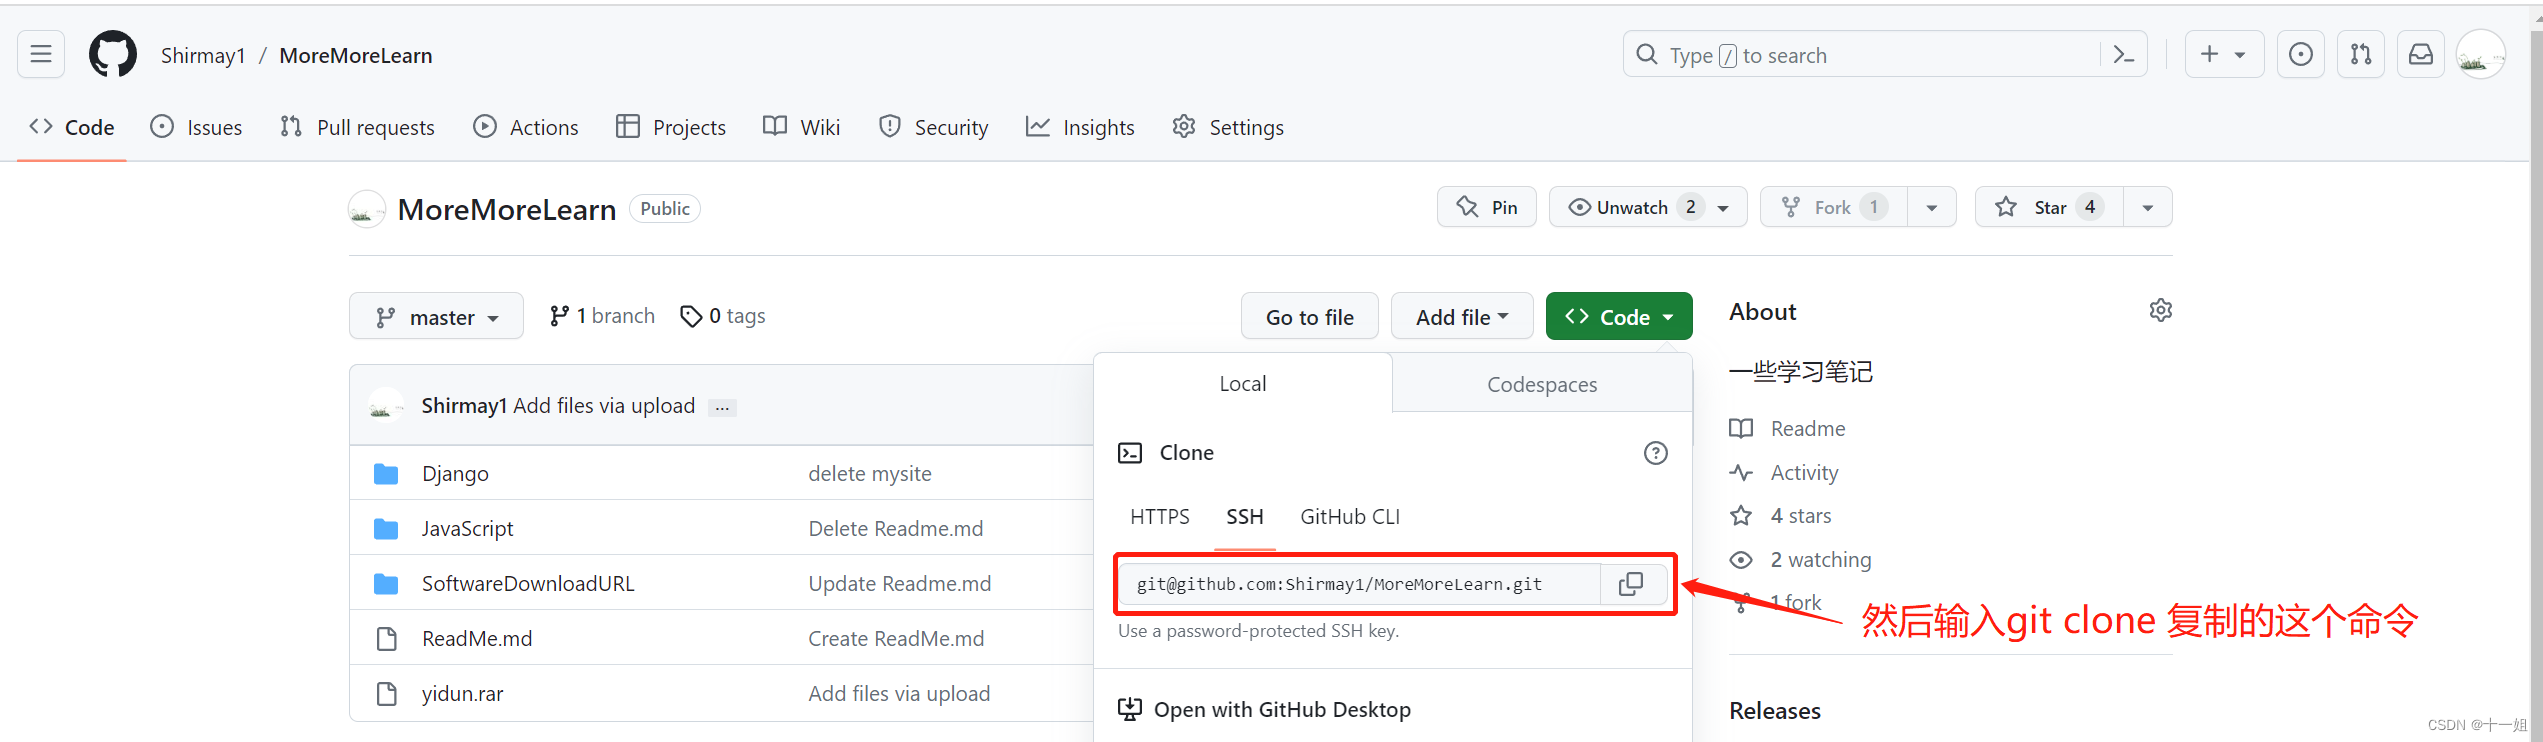Open the Wiki tab

tap(802, 127)
